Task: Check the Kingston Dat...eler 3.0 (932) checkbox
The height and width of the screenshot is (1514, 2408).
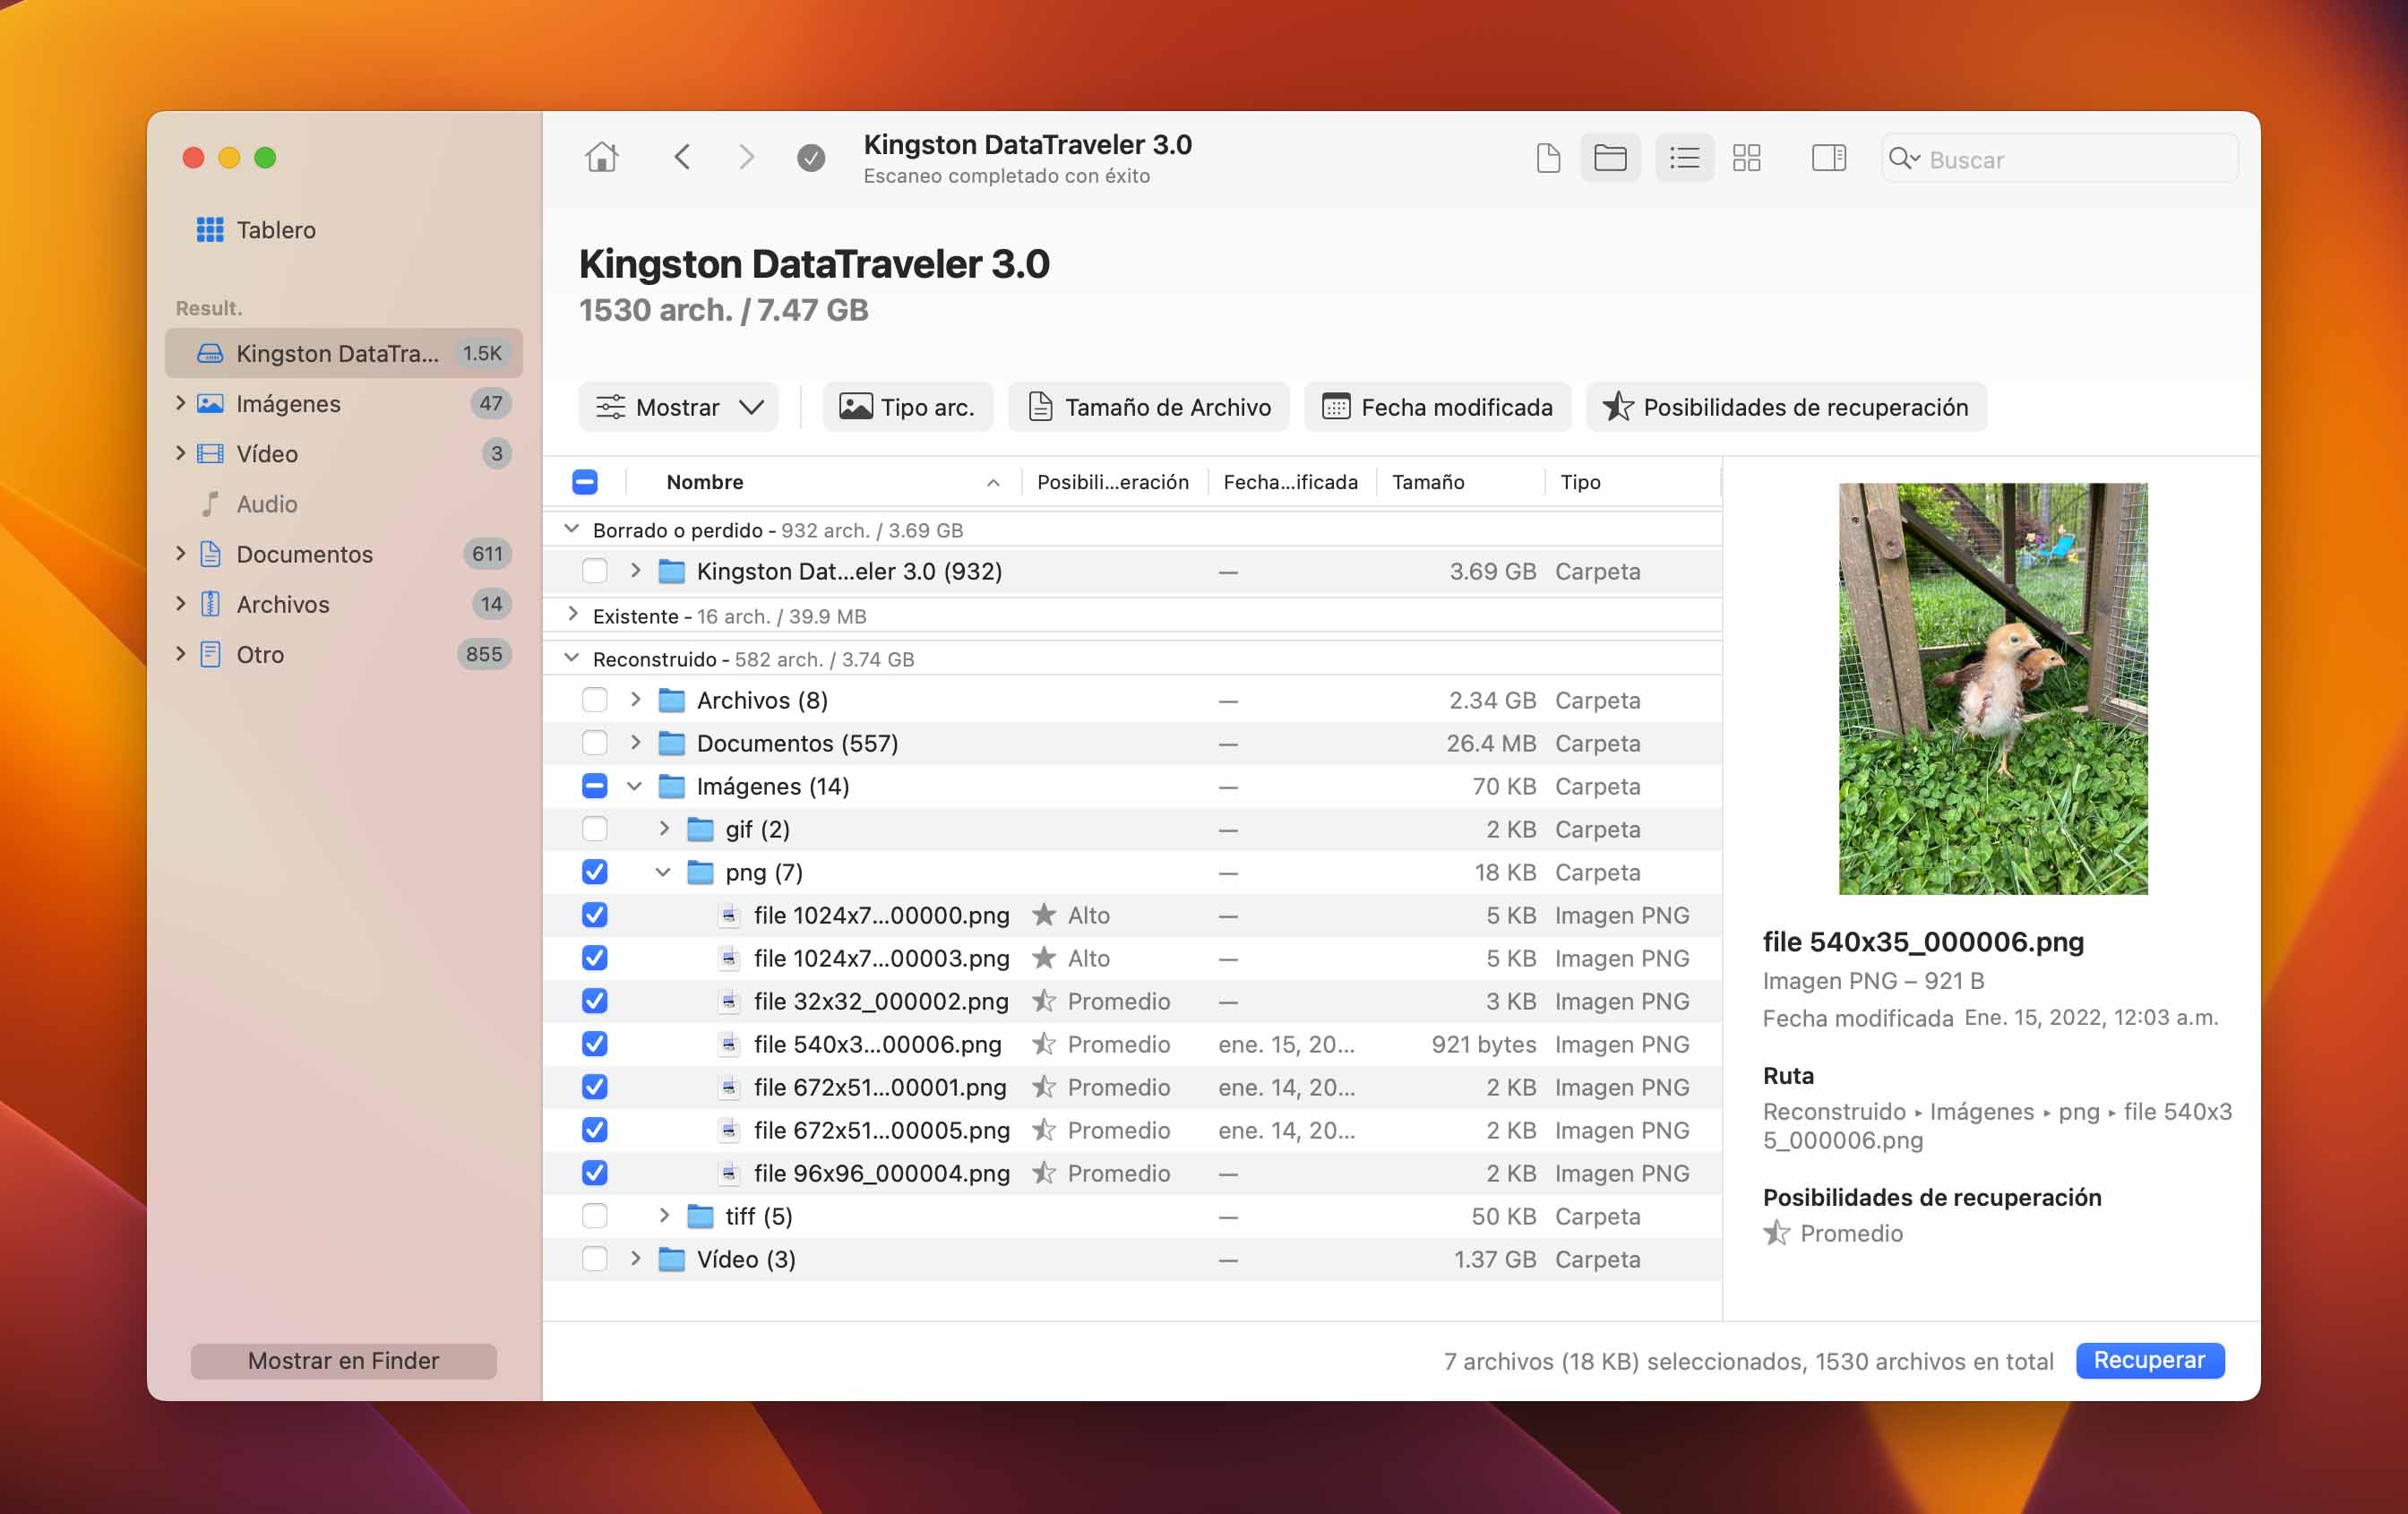Action: pos(594,571)
